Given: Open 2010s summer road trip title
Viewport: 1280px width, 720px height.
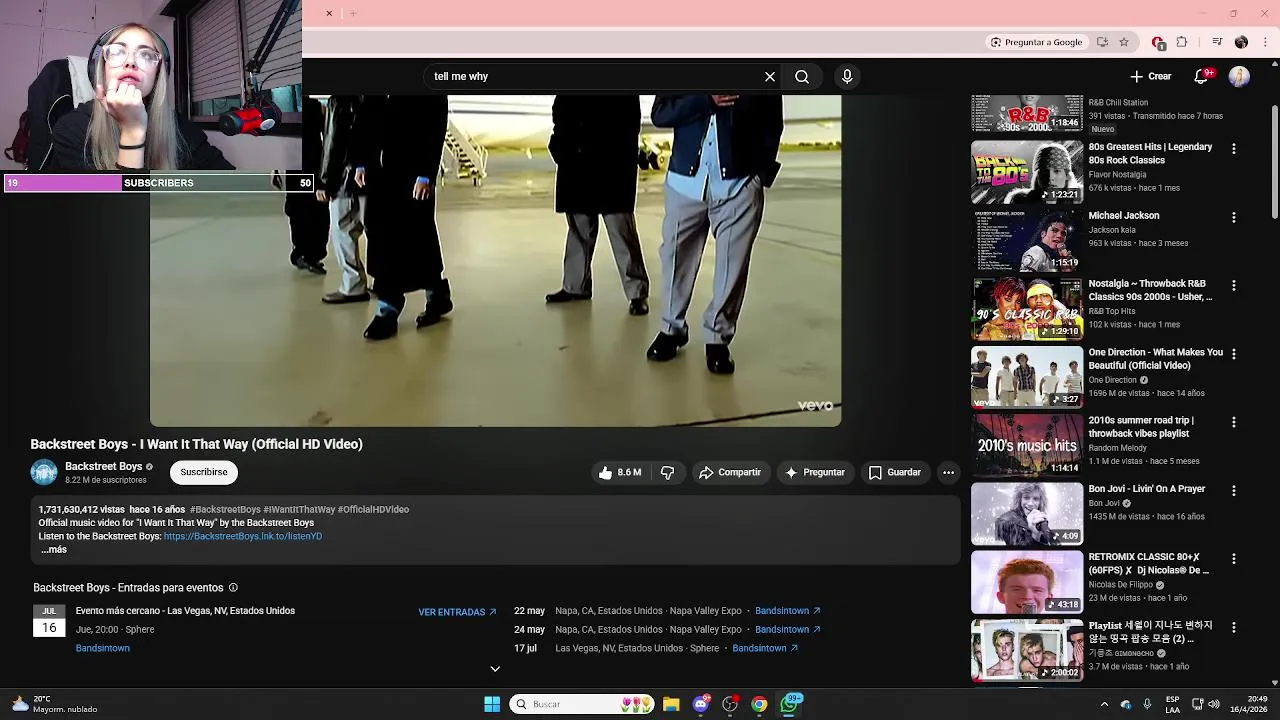Looking at the screenshot, I should tap(1141, 427).
